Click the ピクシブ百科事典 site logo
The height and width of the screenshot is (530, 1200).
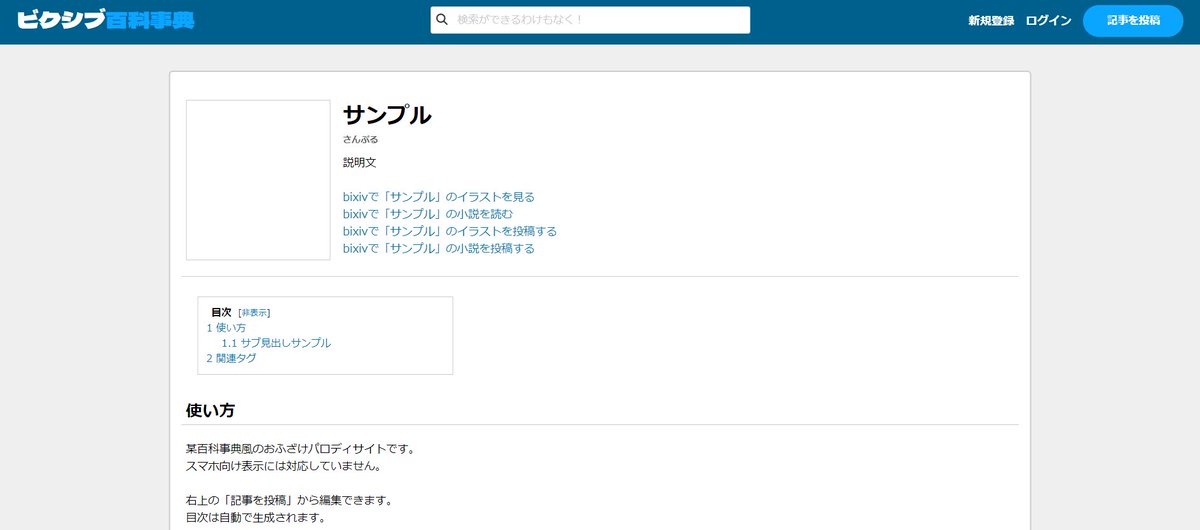105,20
